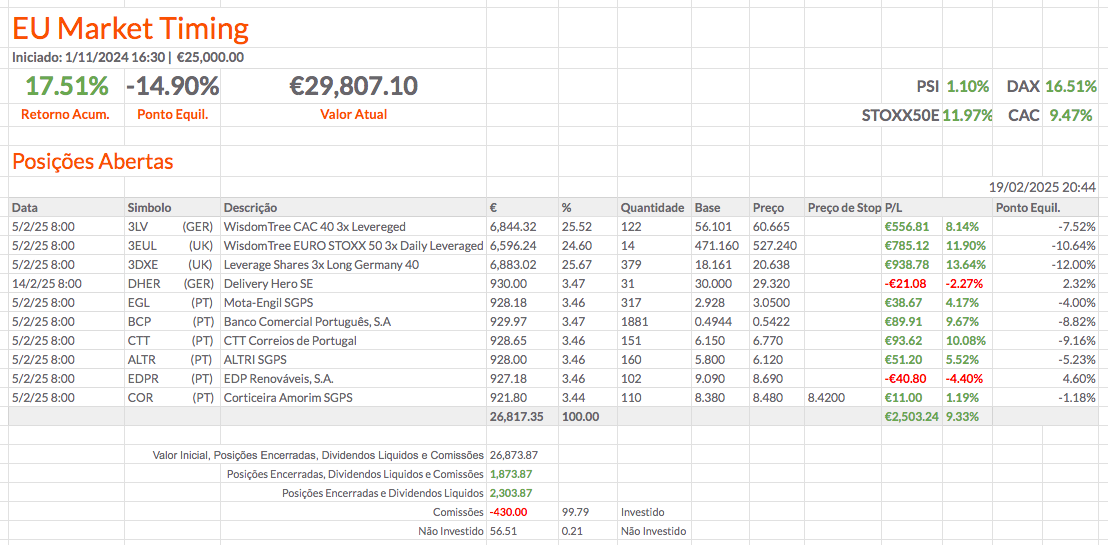Click the Não Investido amount 56.51
Image resolution: width=1108 pixels, height=545 pixels.
505,531
